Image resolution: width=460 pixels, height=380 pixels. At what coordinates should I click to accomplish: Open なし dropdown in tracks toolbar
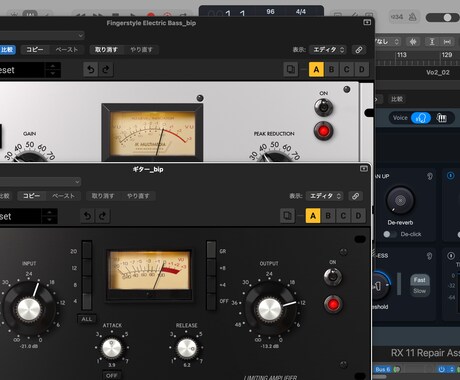point(388,42)
